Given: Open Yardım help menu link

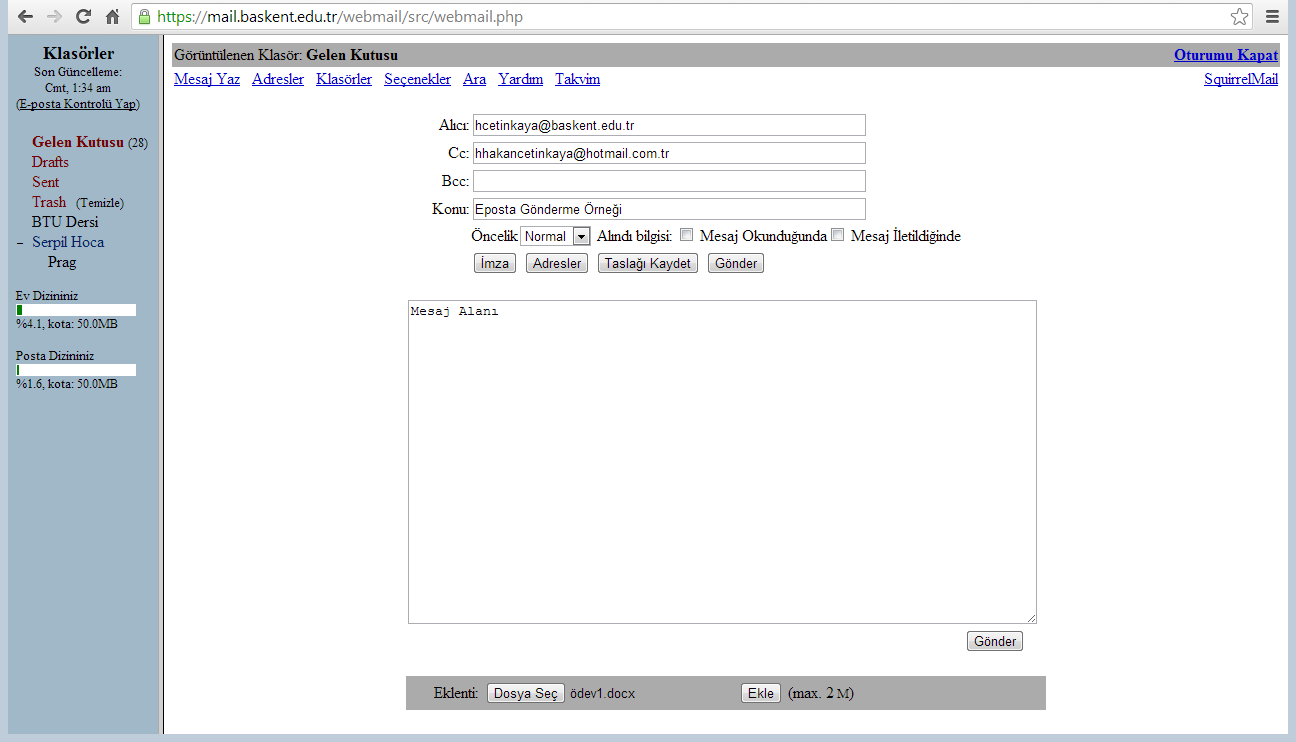Looking at the screenshot, I should pyautogui.click(x=521, y=79).
